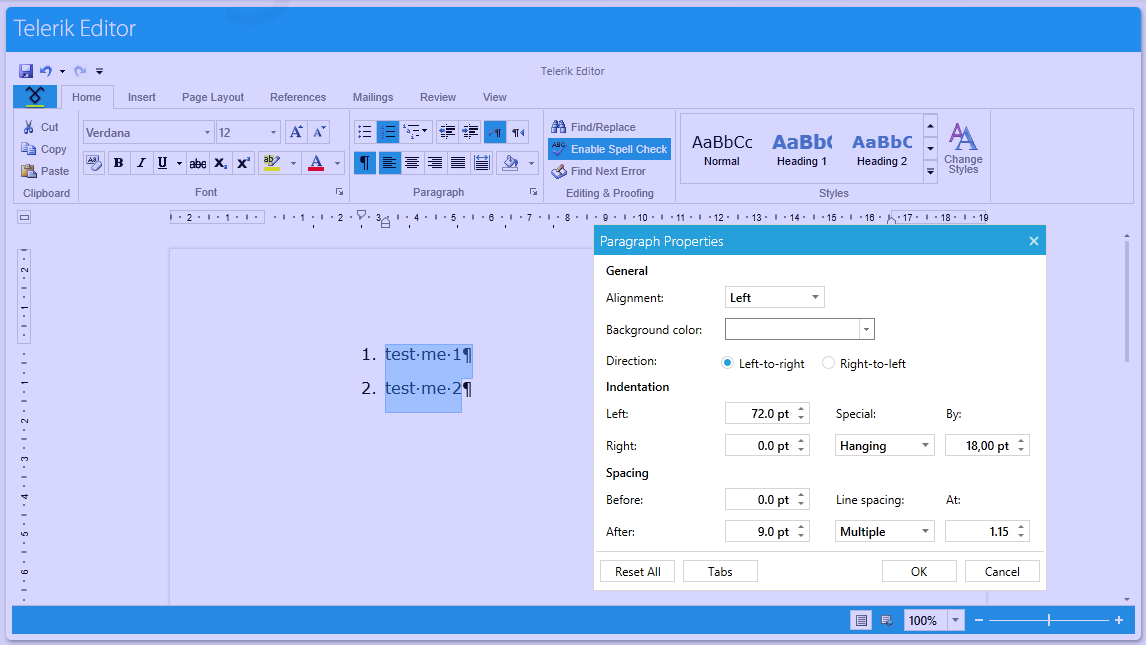Apply the red font color
The height and width of the screenshot is (645, 1146).
click(316, 163)
